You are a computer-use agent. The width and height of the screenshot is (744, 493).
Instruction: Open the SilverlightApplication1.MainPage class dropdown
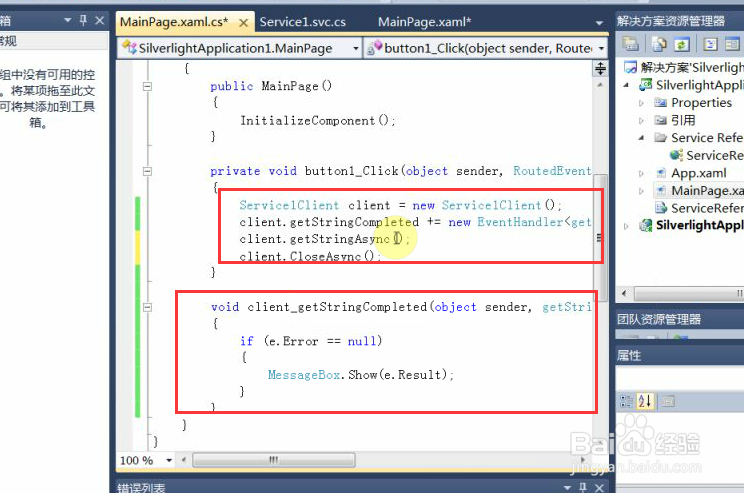[355, 48]
